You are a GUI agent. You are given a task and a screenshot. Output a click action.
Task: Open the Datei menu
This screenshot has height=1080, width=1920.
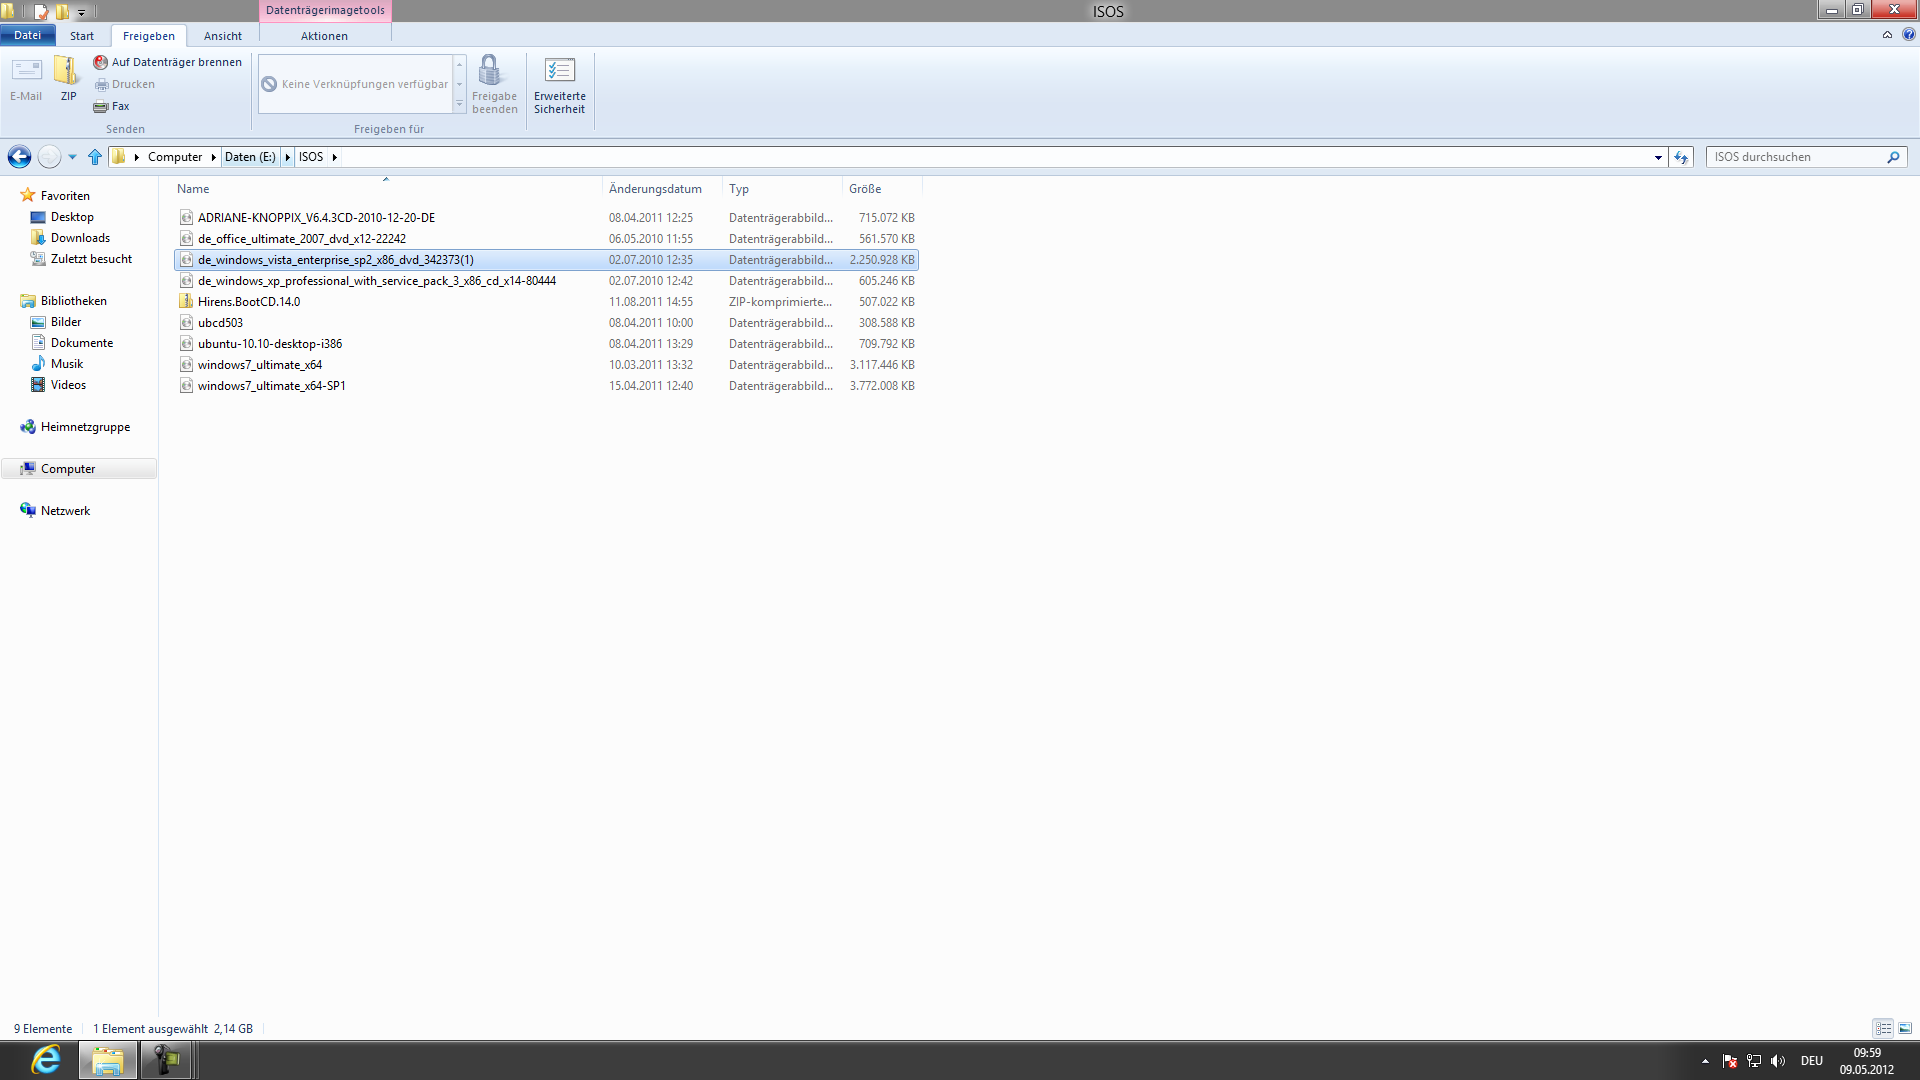(x=27, y=35)
